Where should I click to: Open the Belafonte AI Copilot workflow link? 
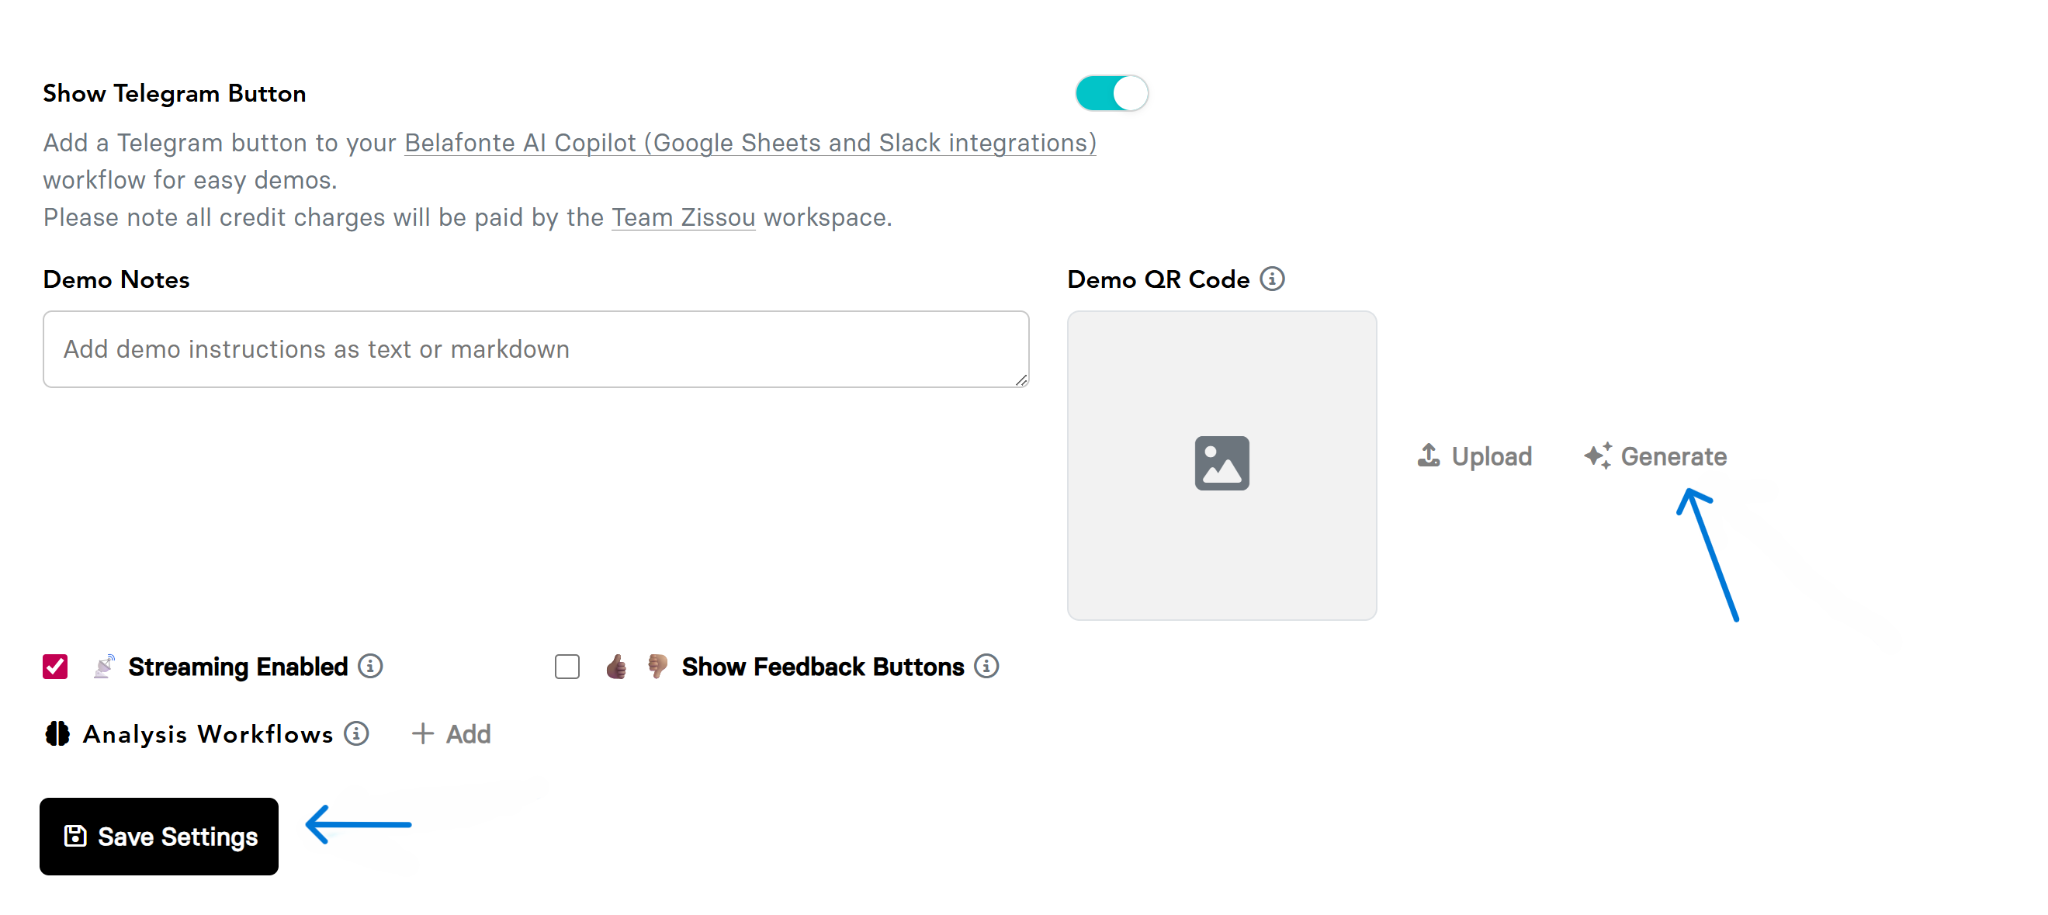click(x=750, y=143)
